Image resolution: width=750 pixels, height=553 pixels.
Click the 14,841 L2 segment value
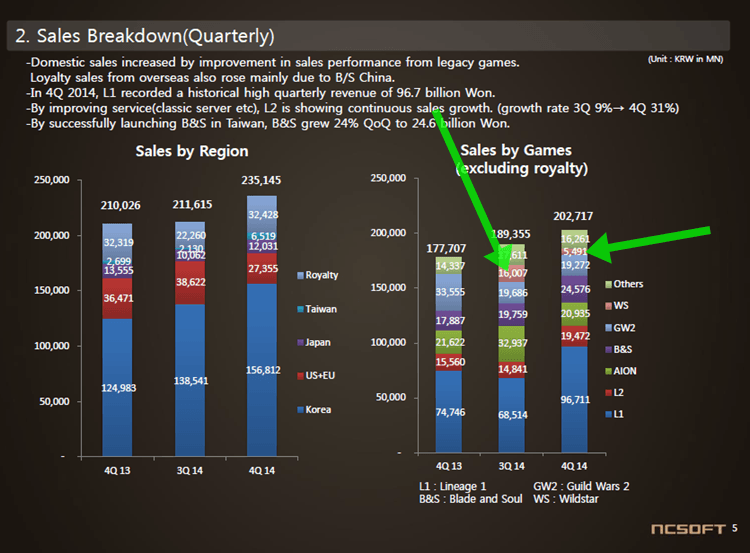[x=513, y=369]
